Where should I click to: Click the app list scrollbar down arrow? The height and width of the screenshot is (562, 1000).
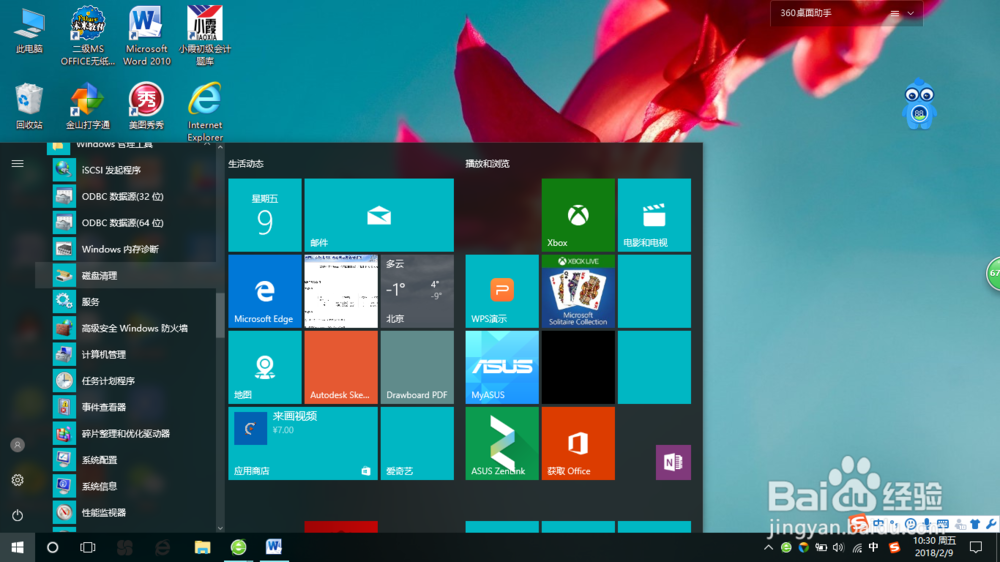220,528
